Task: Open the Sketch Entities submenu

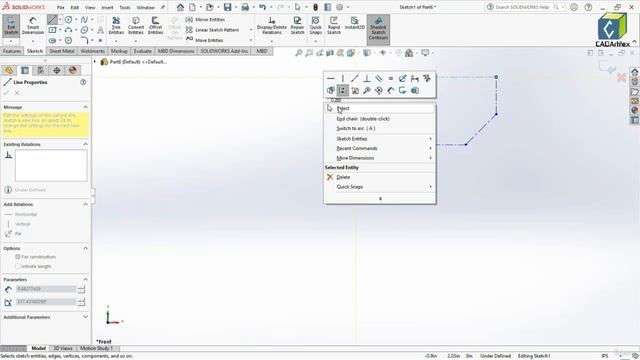Action: point(380,139)
